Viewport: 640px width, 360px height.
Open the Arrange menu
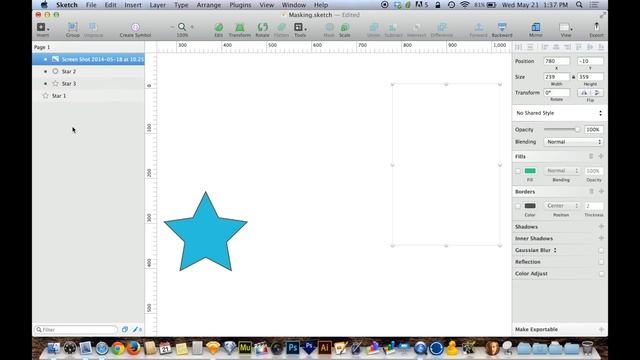pos(209,5)
